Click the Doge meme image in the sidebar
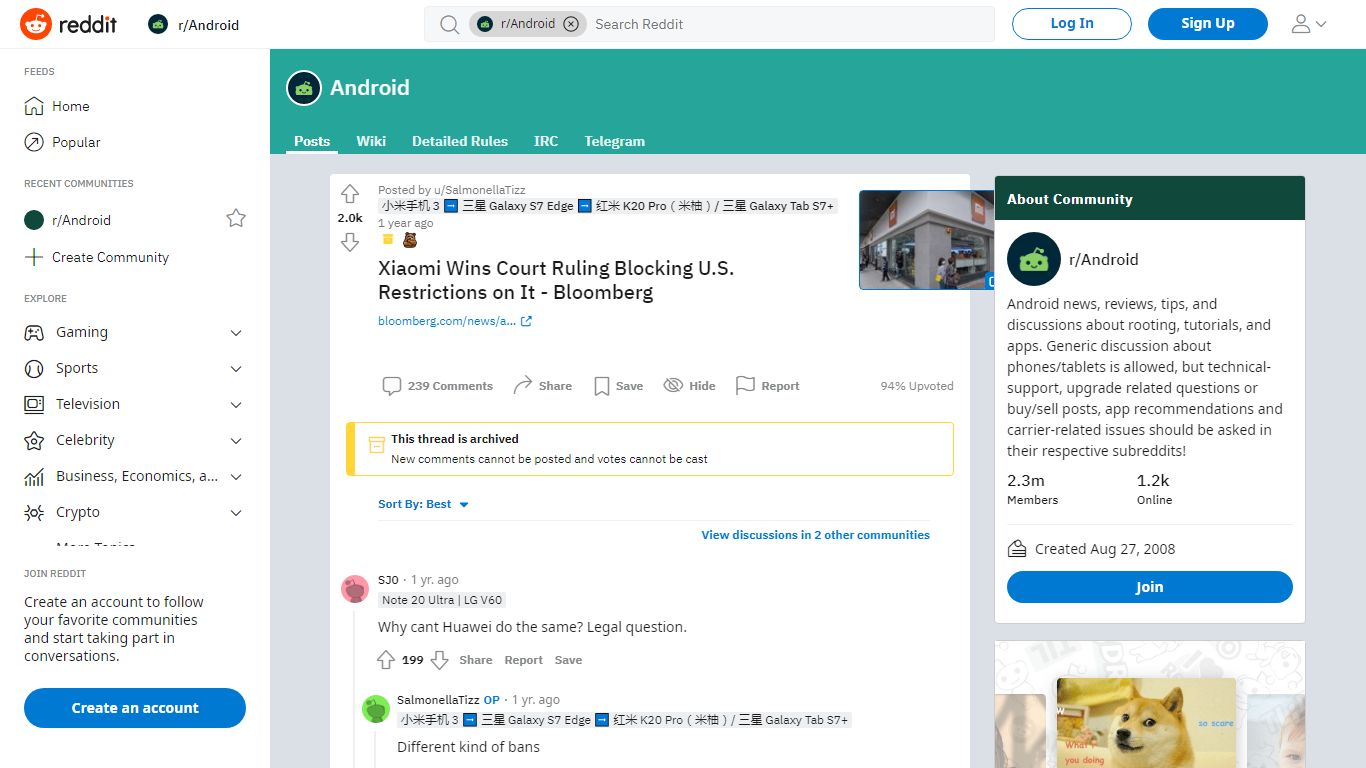 pyautogui.click(x=1147, y=723)
